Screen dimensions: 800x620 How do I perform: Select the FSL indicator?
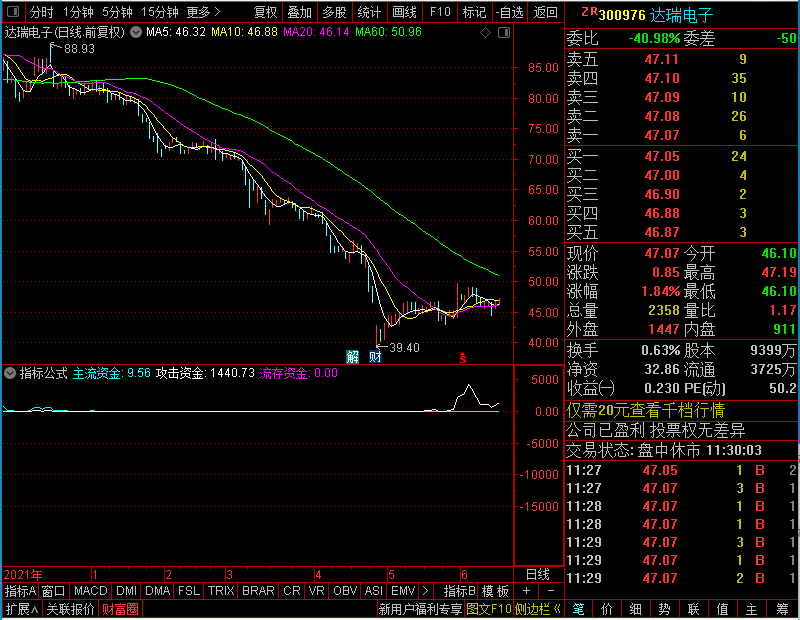189,591
